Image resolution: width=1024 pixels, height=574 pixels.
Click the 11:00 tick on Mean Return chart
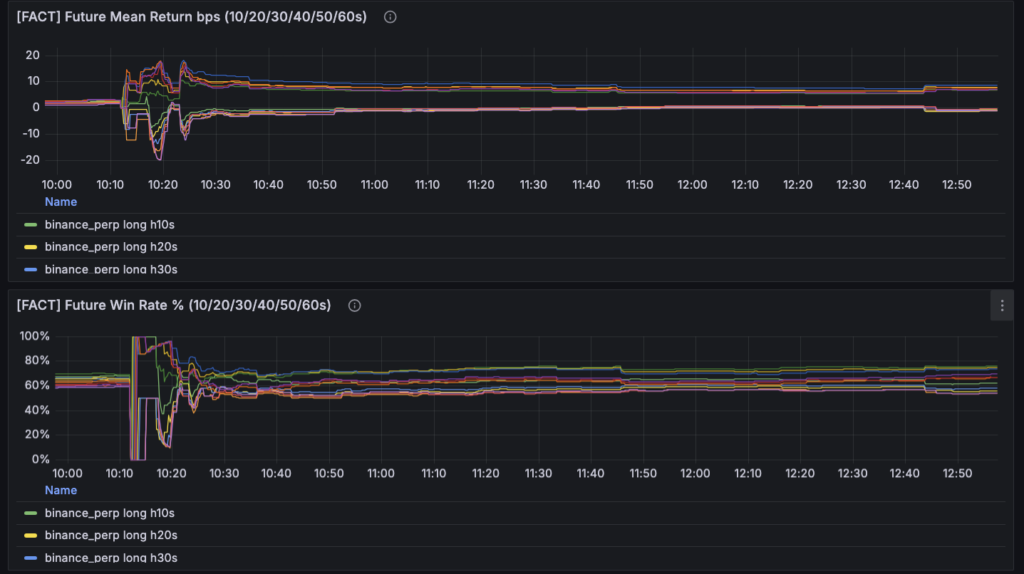point(374,185)
